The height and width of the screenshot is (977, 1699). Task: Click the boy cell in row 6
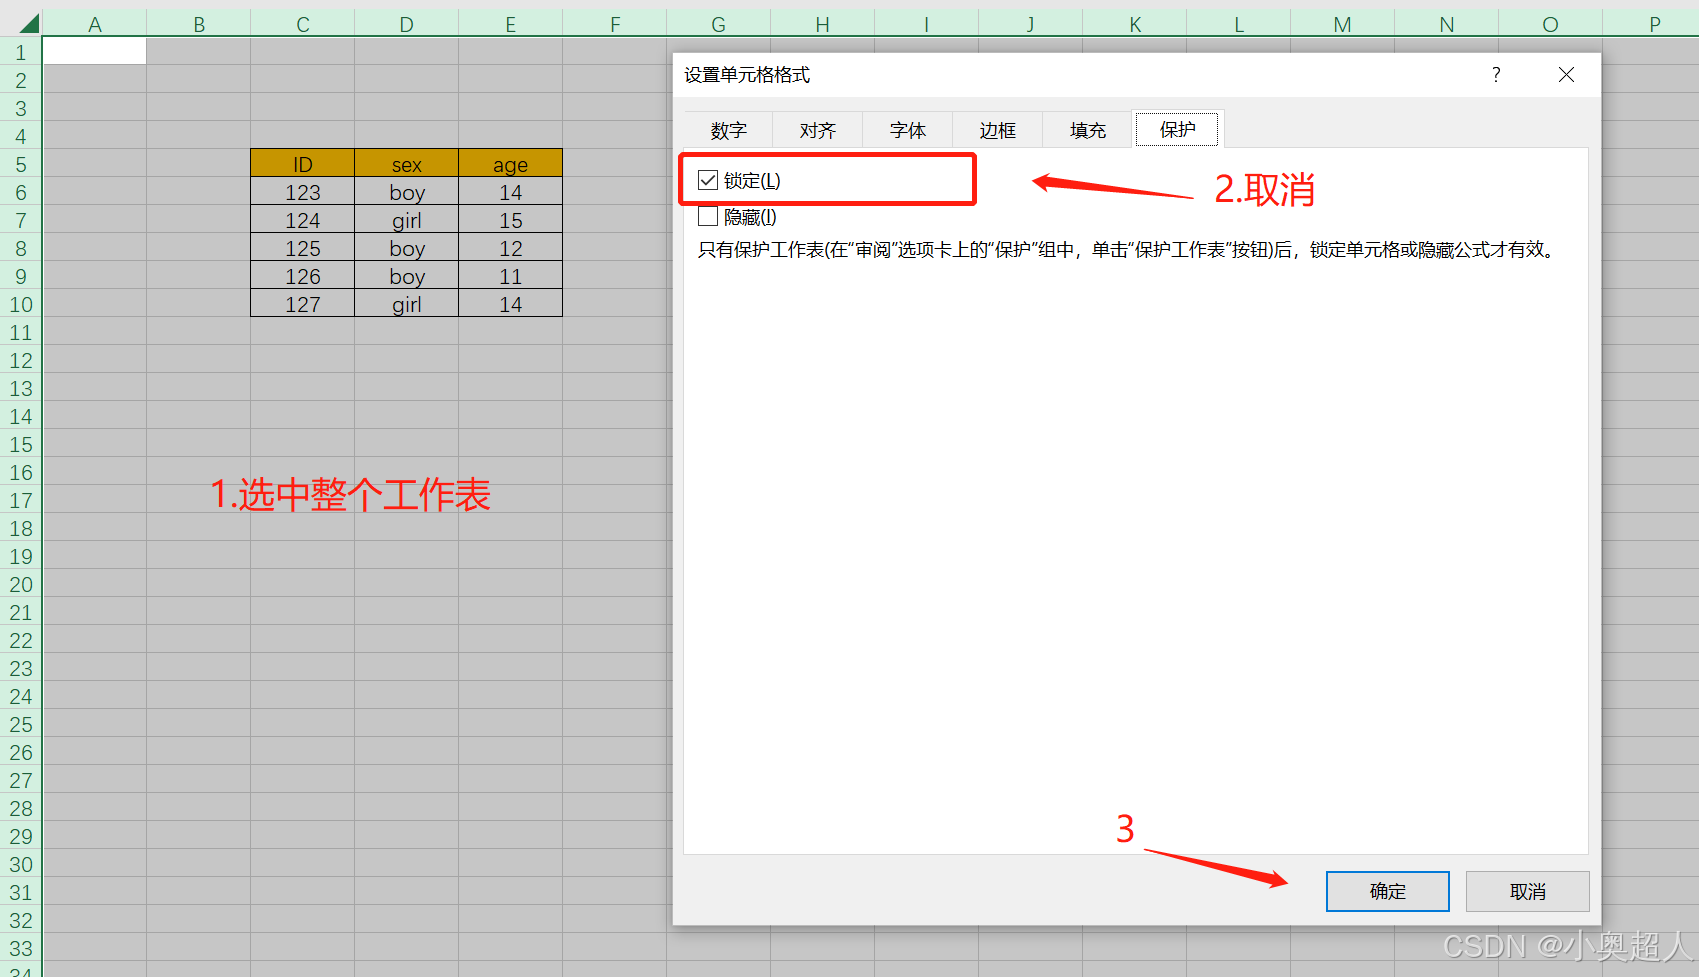[x=407, y=192]
